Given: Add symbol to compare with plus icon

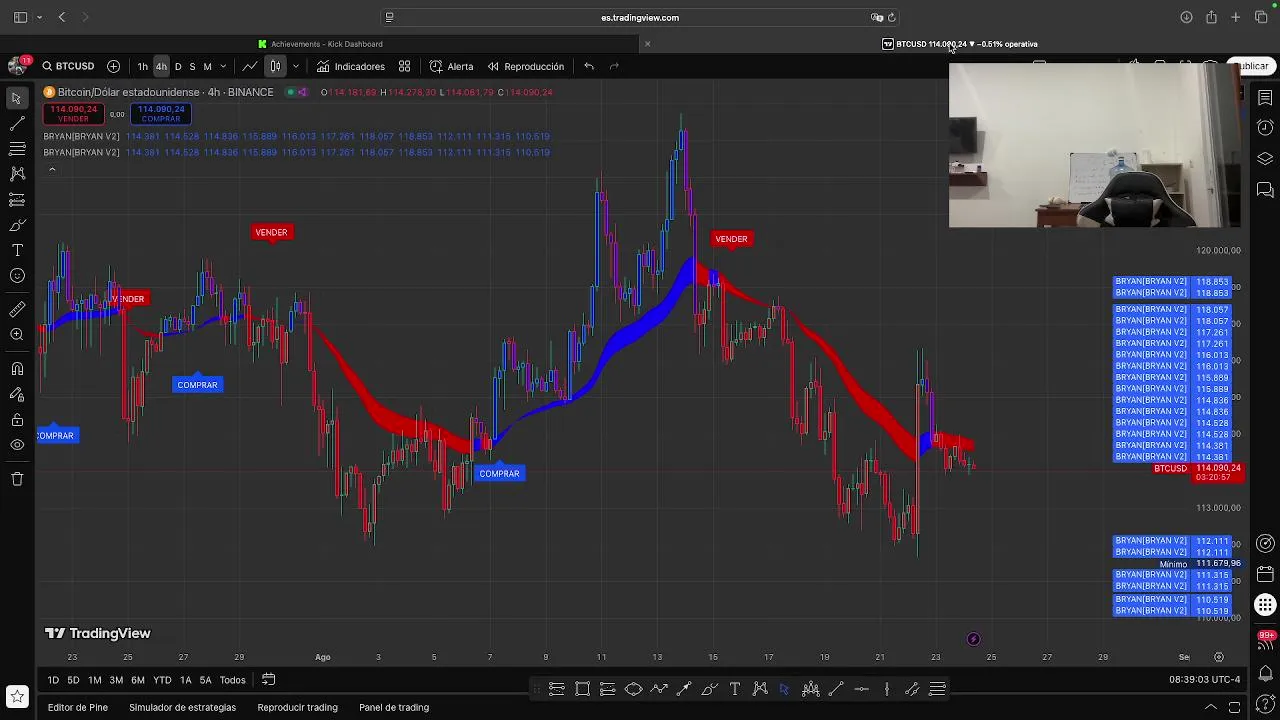Looking at the screenshot, I should (113, 66).
